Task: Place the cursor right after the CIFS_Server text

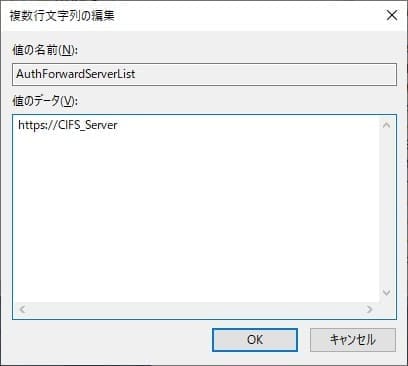Action: click(x=118, y=125)
